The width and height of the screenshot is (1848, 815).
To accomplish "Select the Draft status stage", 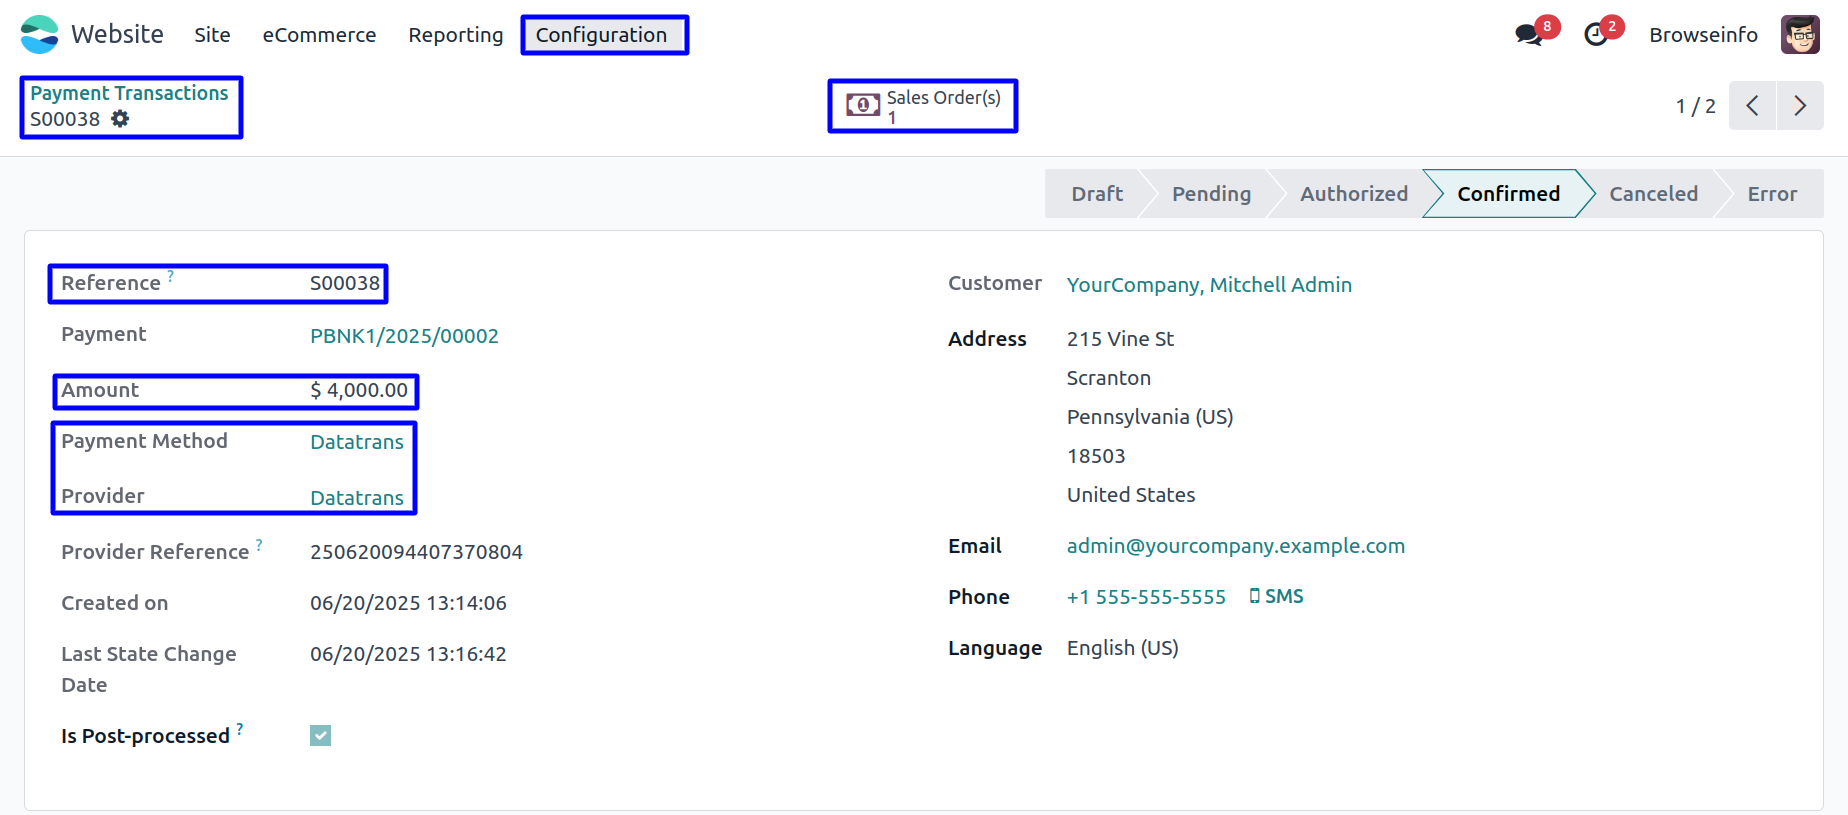I will tap(1097, 194).
